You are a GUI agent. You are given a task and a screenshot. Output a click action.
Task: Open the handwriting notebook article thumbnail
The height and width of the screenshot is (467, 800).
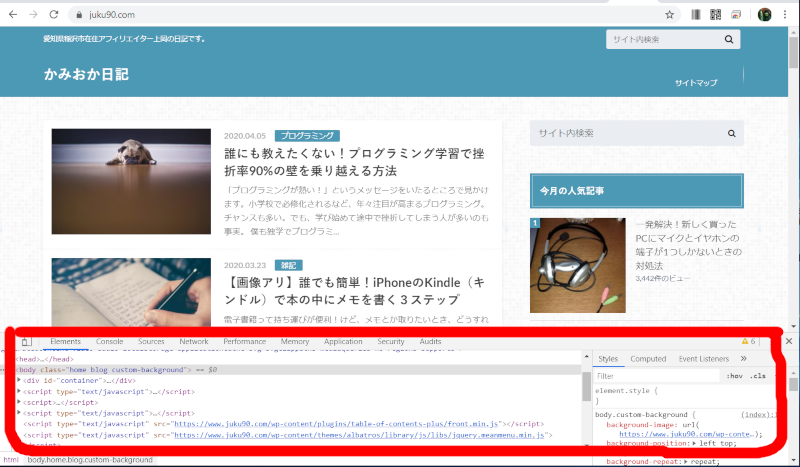[131, 292]
